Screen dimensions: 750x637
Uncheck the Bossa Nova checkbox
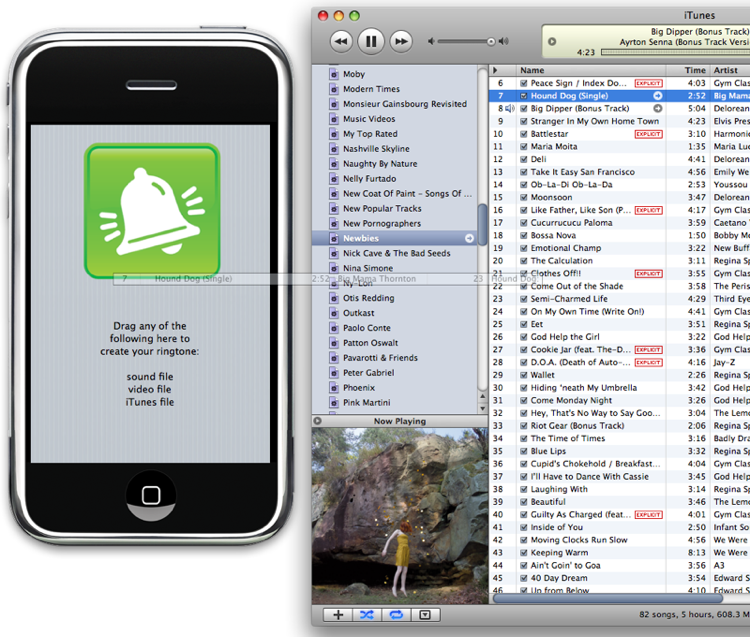point(524,235)
